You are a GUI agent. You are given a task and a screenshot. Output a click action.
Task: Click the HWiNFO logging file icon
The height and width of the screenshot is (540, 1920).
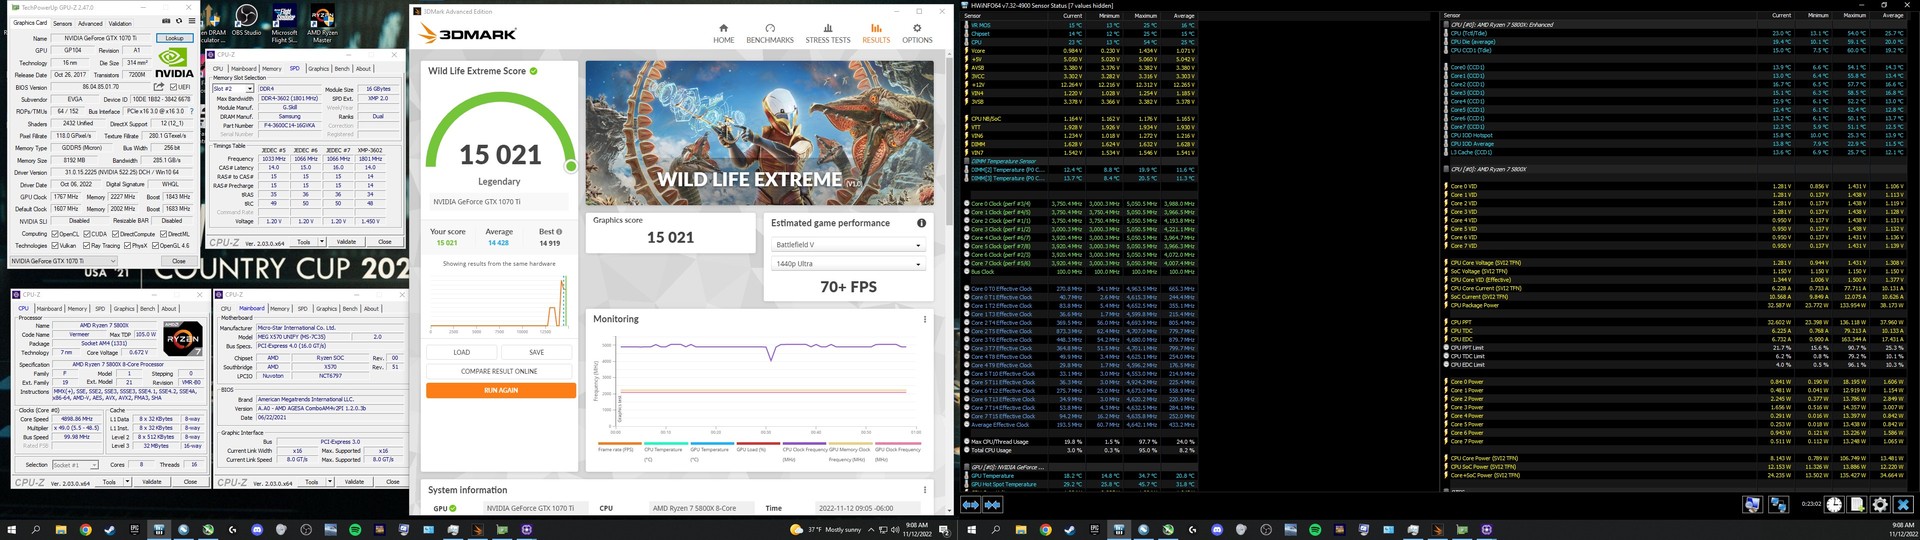pos(1857,505)
